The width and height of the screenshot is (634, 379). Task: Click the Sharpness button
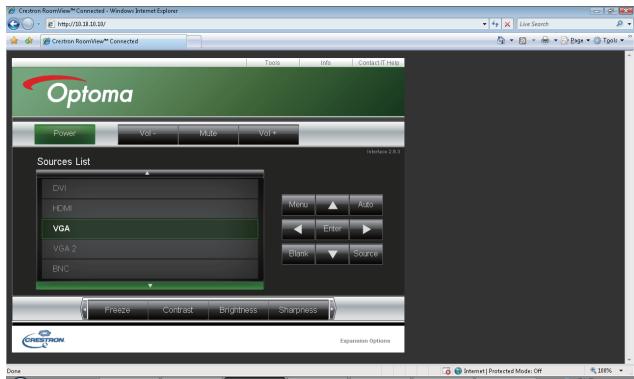[x=298, y=310]
